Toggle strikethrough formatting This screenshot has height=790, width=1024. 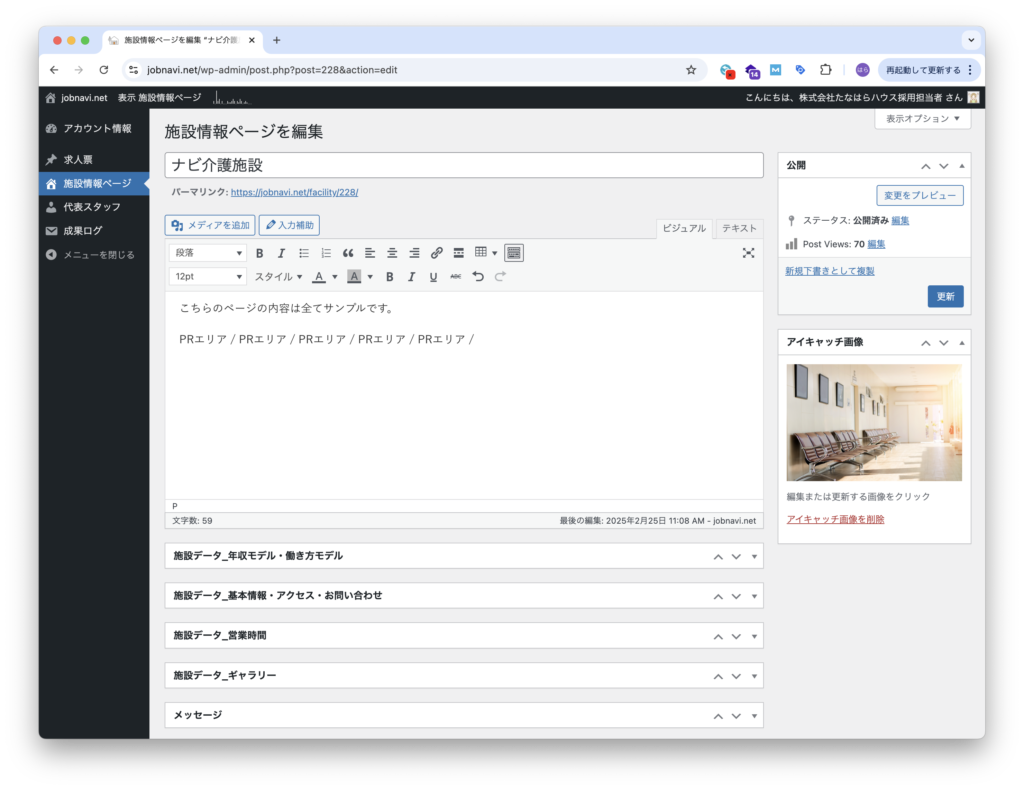click(x=456, y=277)
